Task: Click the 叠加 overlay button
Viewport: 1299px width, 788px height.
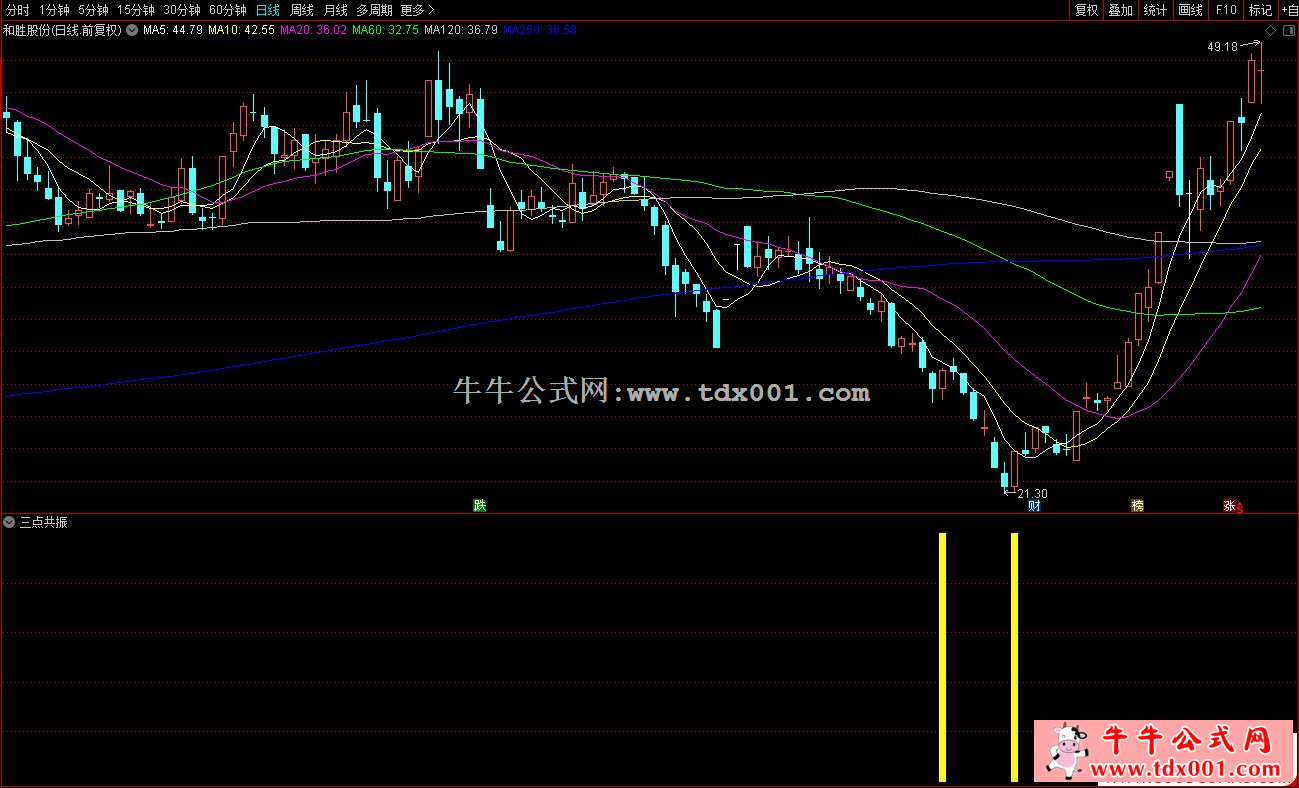Action: click(x=1120, y=10)
